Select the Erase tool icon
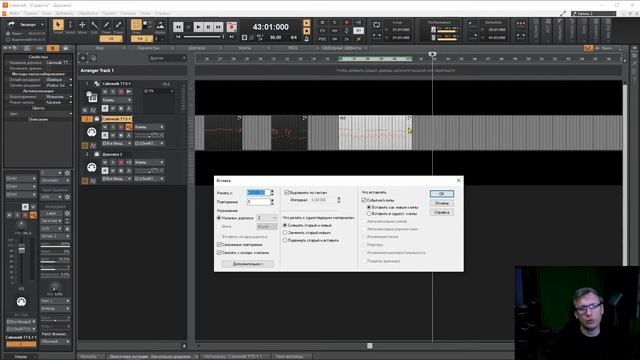Screen dimensions: 640x360 pos(118,25)
